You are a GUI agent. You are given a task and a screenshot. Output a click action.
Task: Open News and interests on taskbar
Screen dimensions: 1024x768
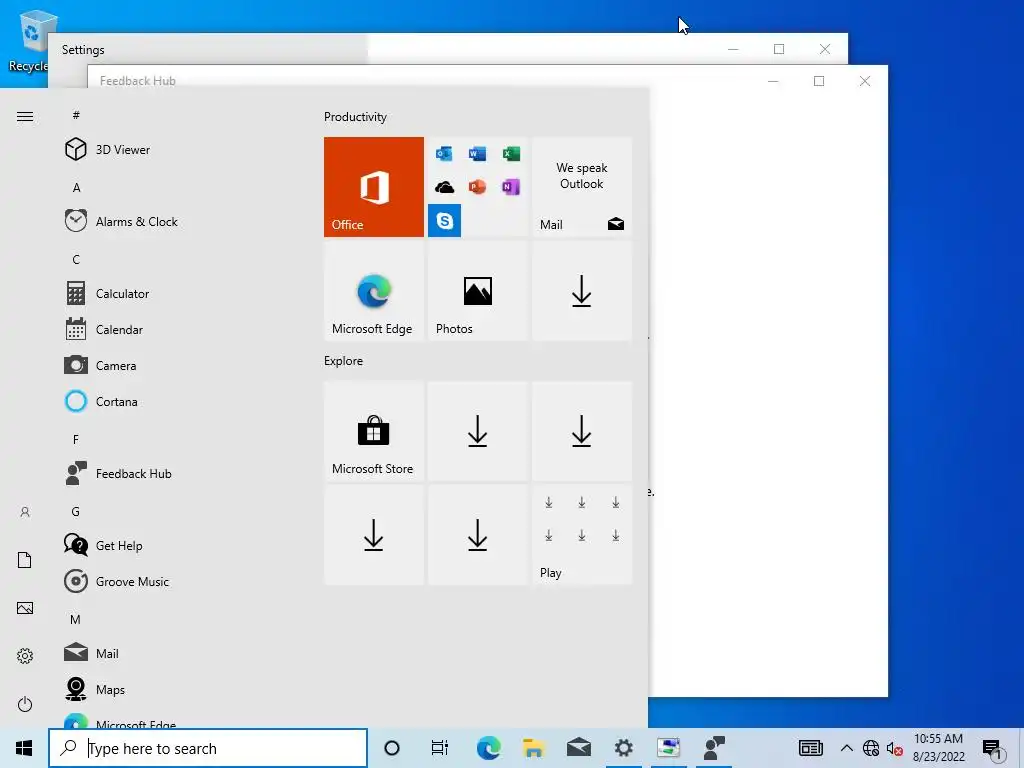tap(810, 748)
